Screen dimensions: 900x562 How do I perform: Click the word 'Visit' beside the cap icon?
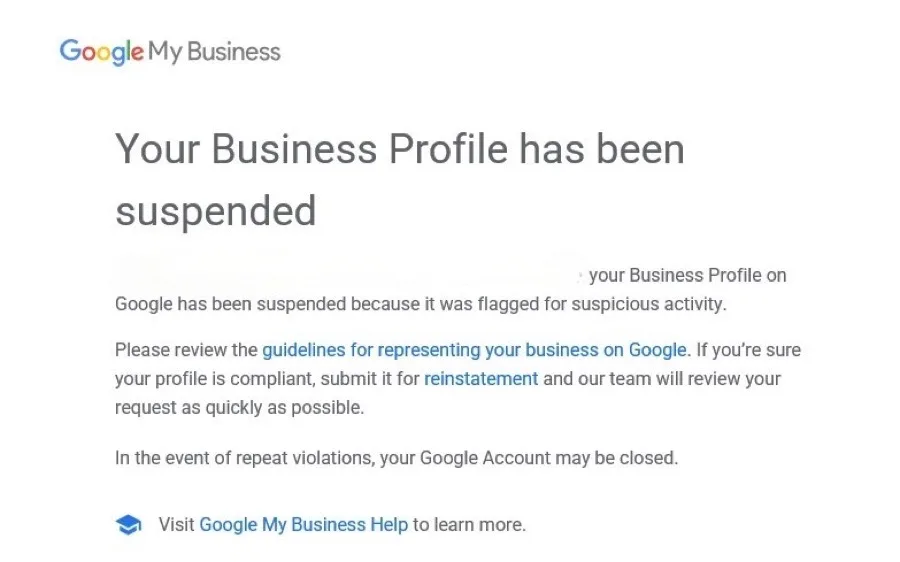click(176, 524)
